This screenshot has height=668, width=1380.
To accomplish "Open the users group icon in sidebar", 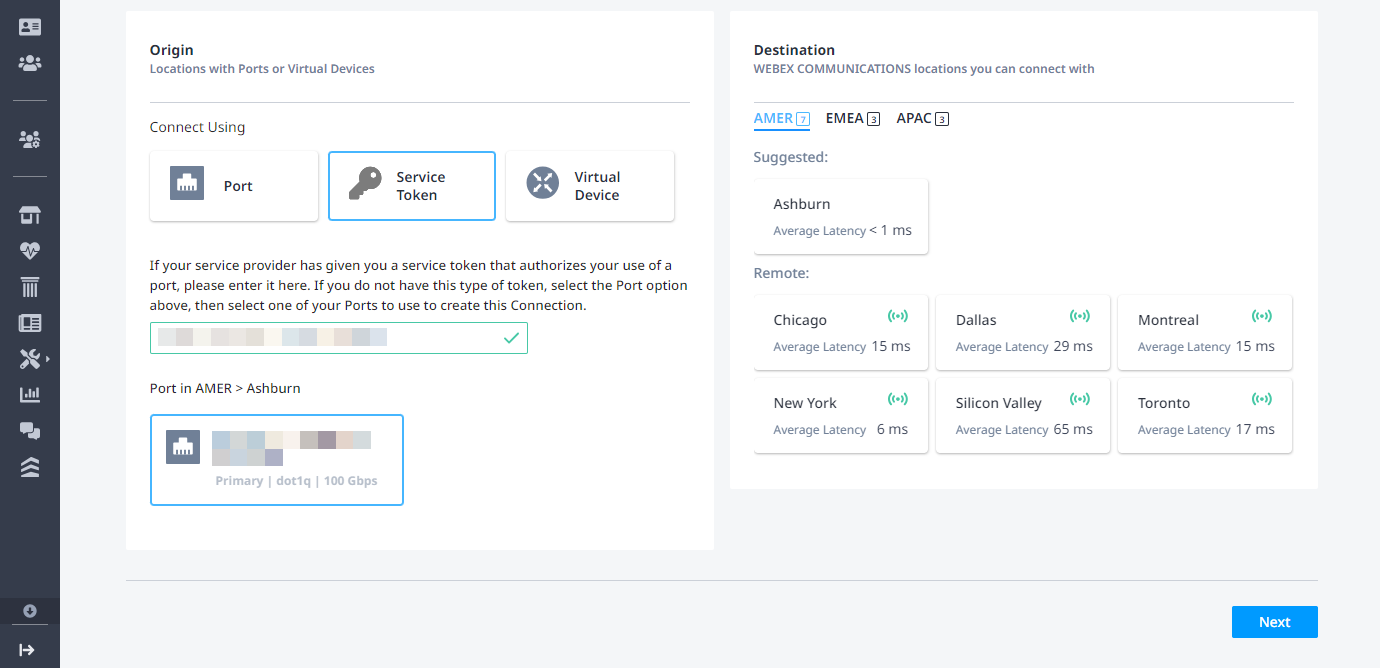I will (x=30, y=64).
